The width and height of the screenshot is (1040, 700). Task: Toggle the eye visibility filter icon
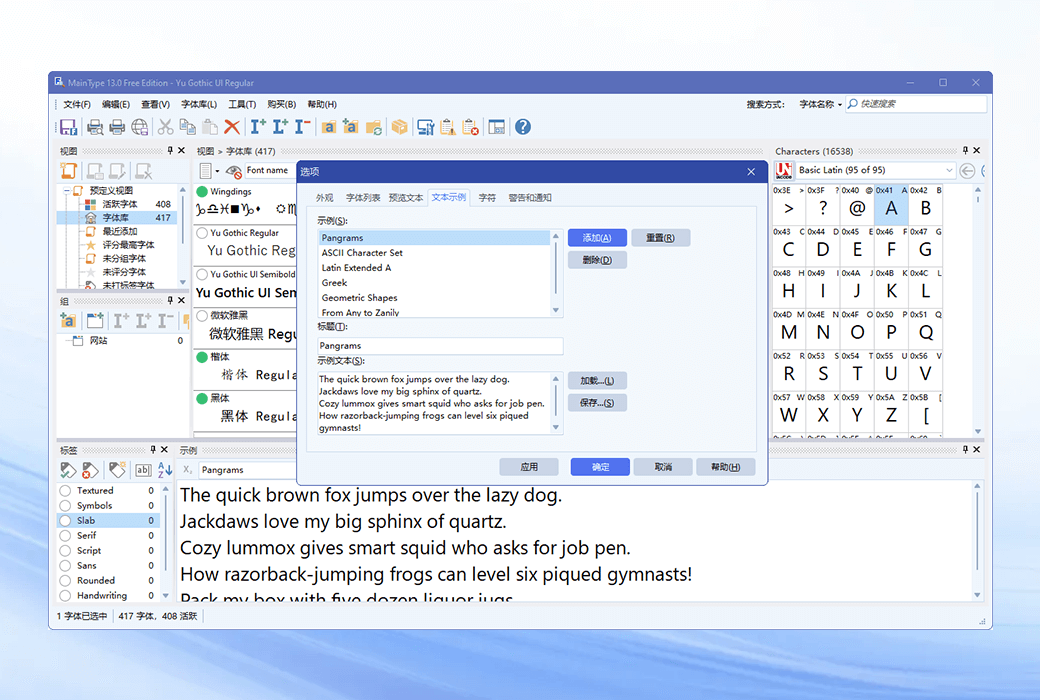tap(233, 171)
